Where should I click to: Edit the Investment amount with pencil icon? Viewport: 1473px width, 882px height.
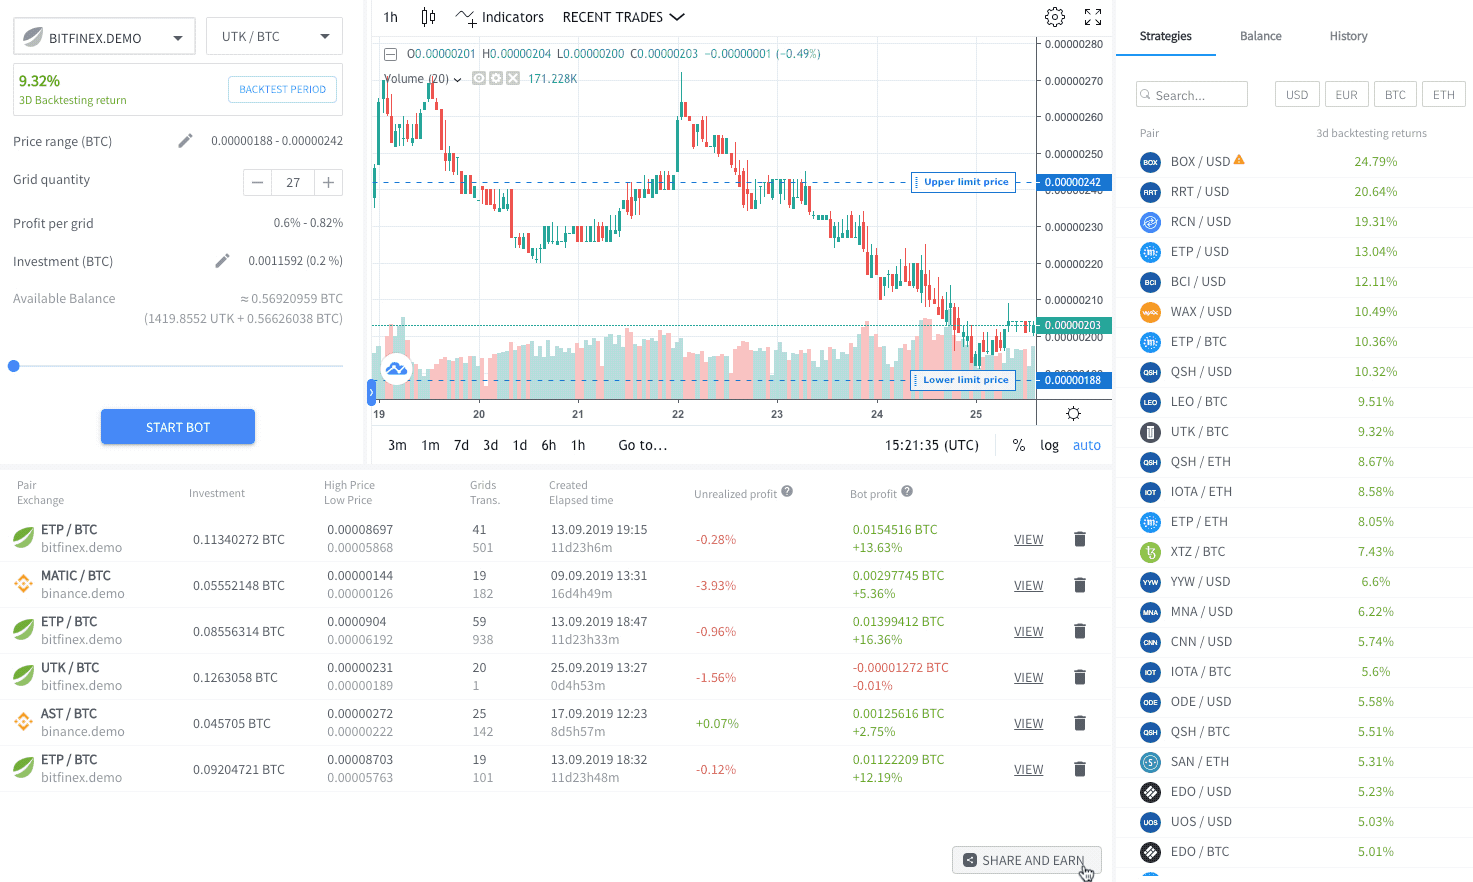point(222,261)
